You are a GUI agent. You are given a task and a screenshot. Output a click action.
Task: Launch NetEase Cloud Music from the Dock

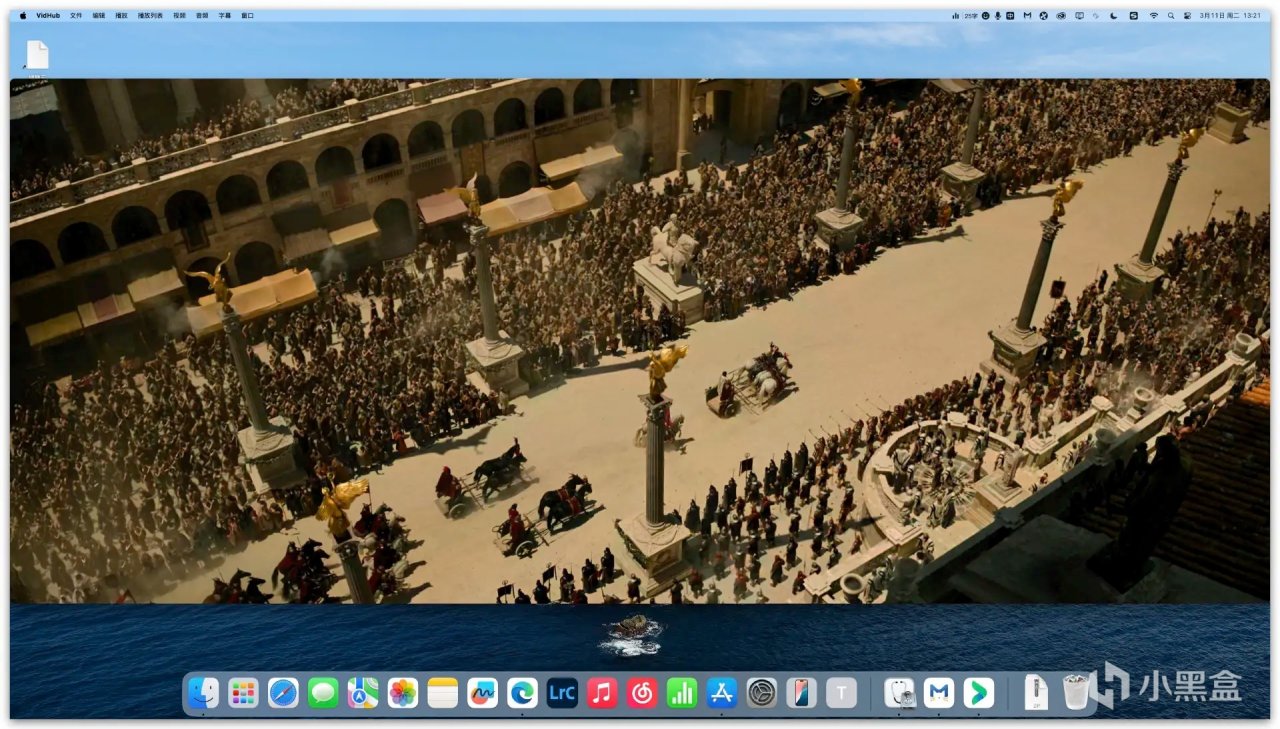(642, 692)
